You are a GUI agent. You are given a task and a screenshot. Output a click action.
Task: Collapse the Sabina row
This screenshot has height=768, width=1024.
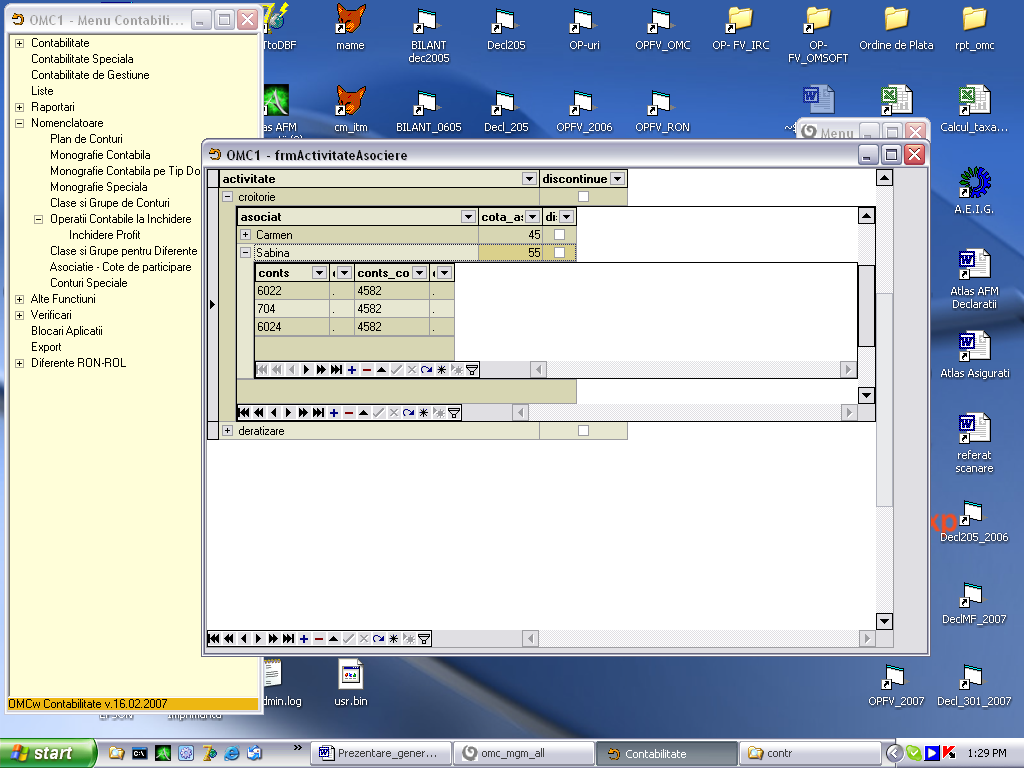tap(246, 252)
